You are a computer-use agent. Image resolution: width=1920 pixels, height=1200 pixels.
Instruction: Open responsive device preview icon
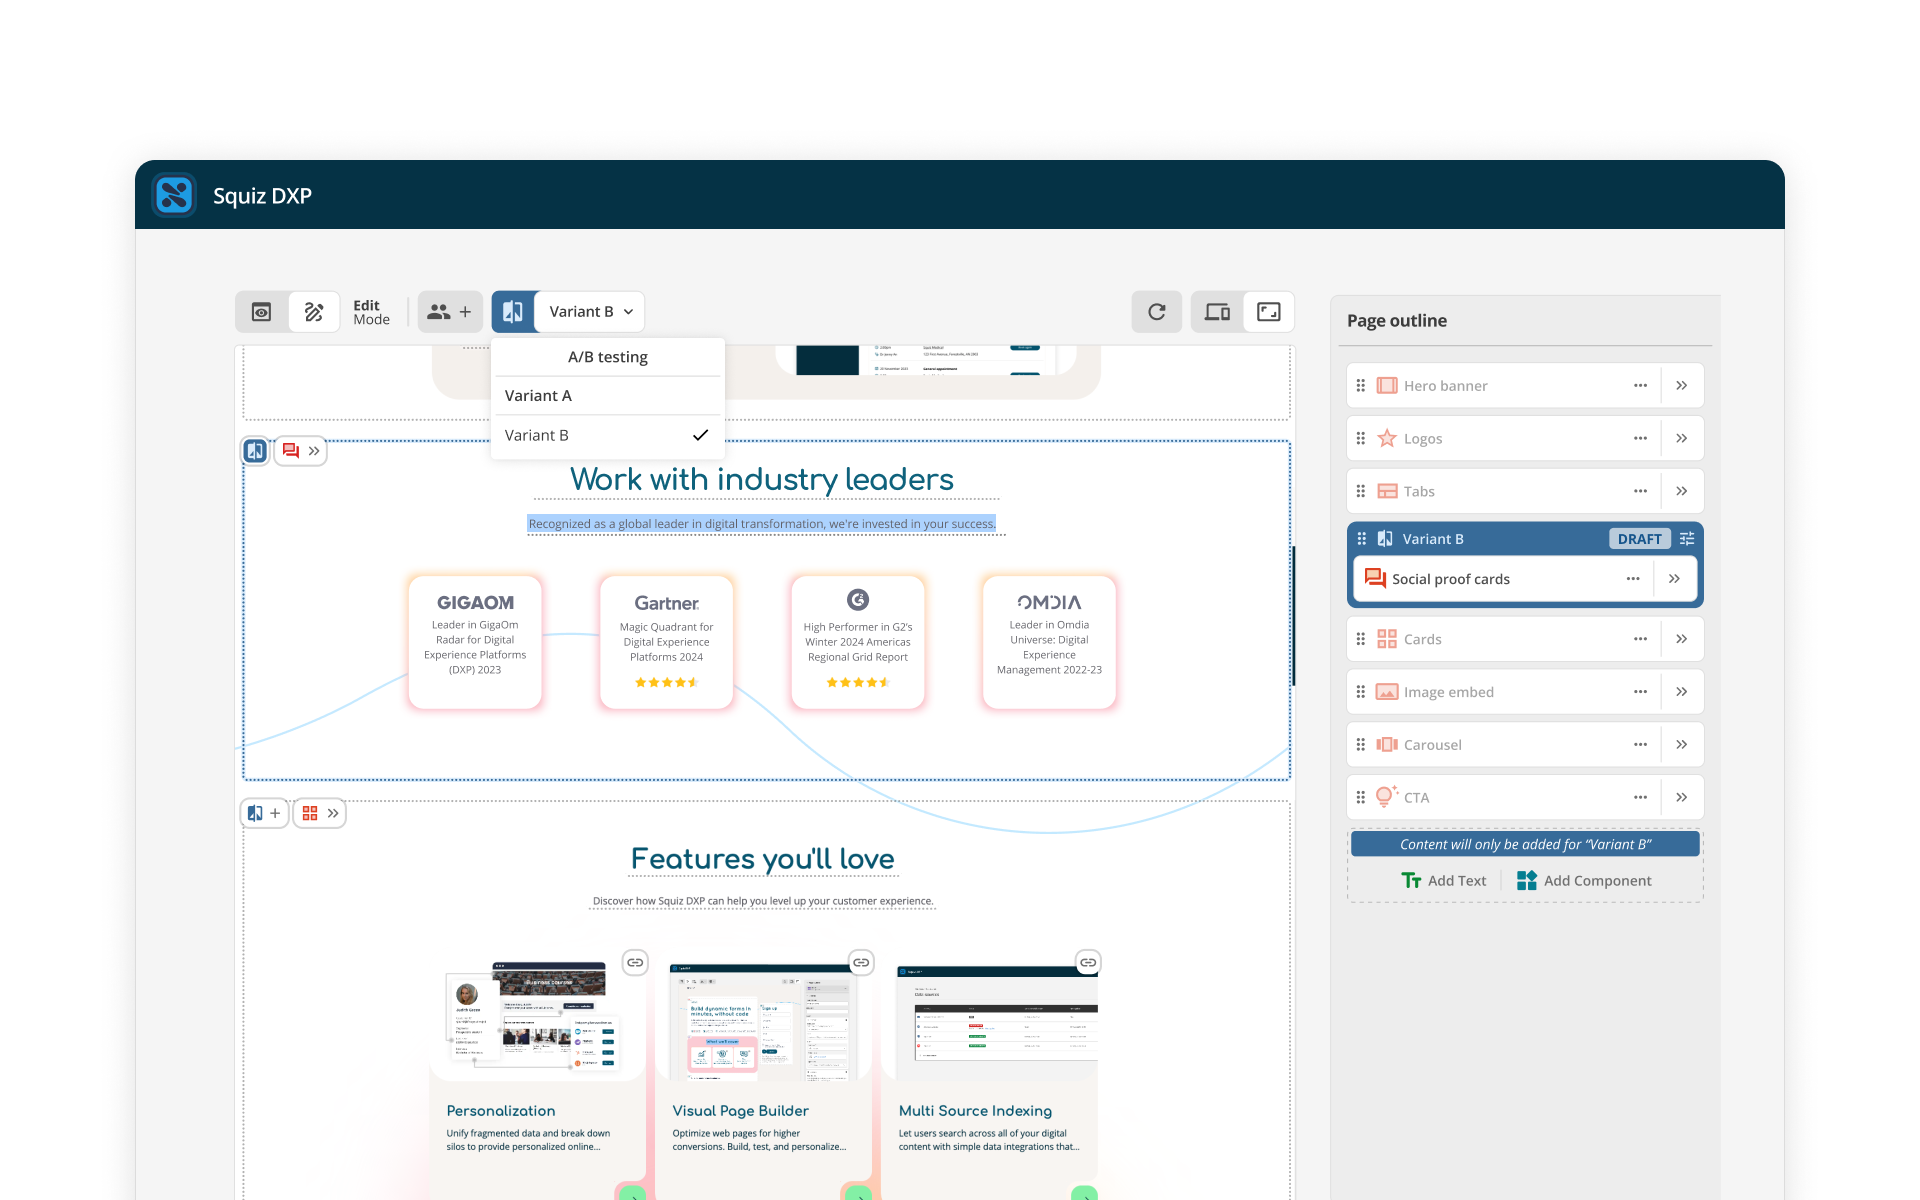click(1217, 312)
